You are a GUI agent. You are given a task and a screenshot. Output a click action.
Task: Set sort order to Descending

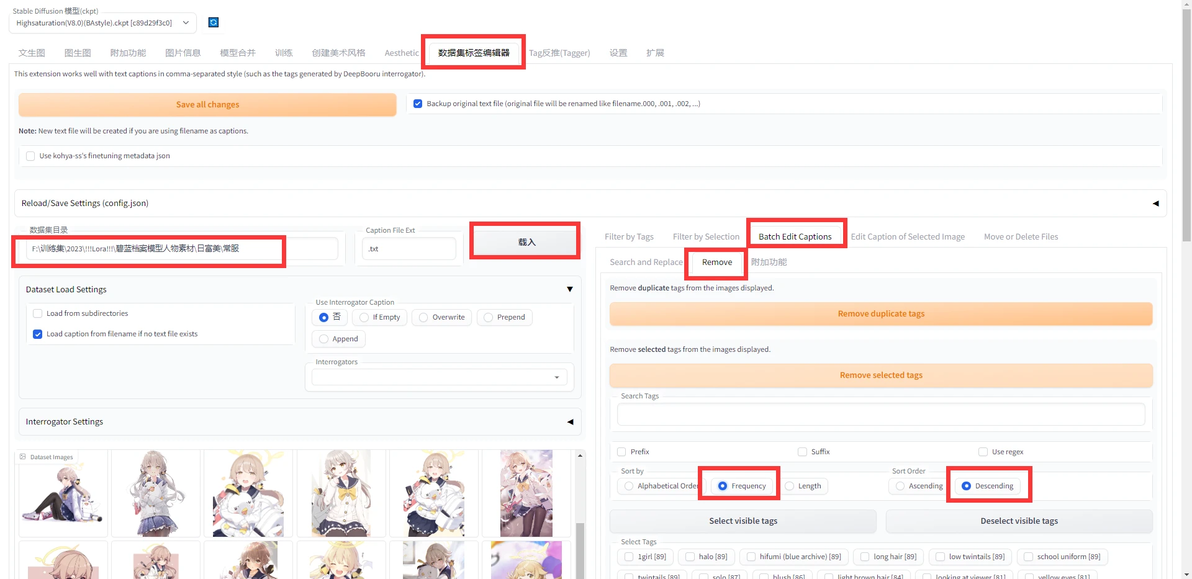pyautogui.click(x=988, y=486)
